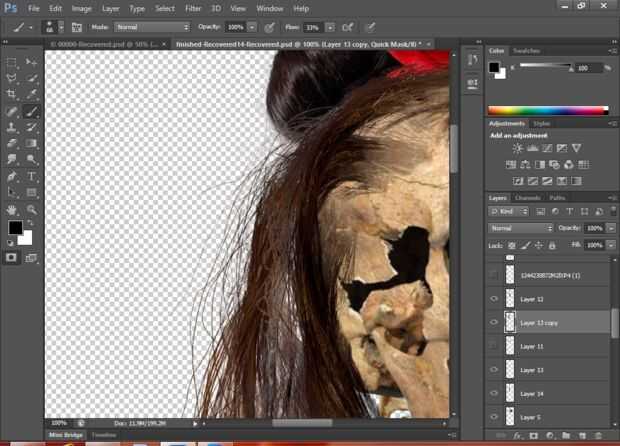The width and height of the screenshot is (620, 446).
Task: Delete layer with trash icon
Action: coord(598,436)
